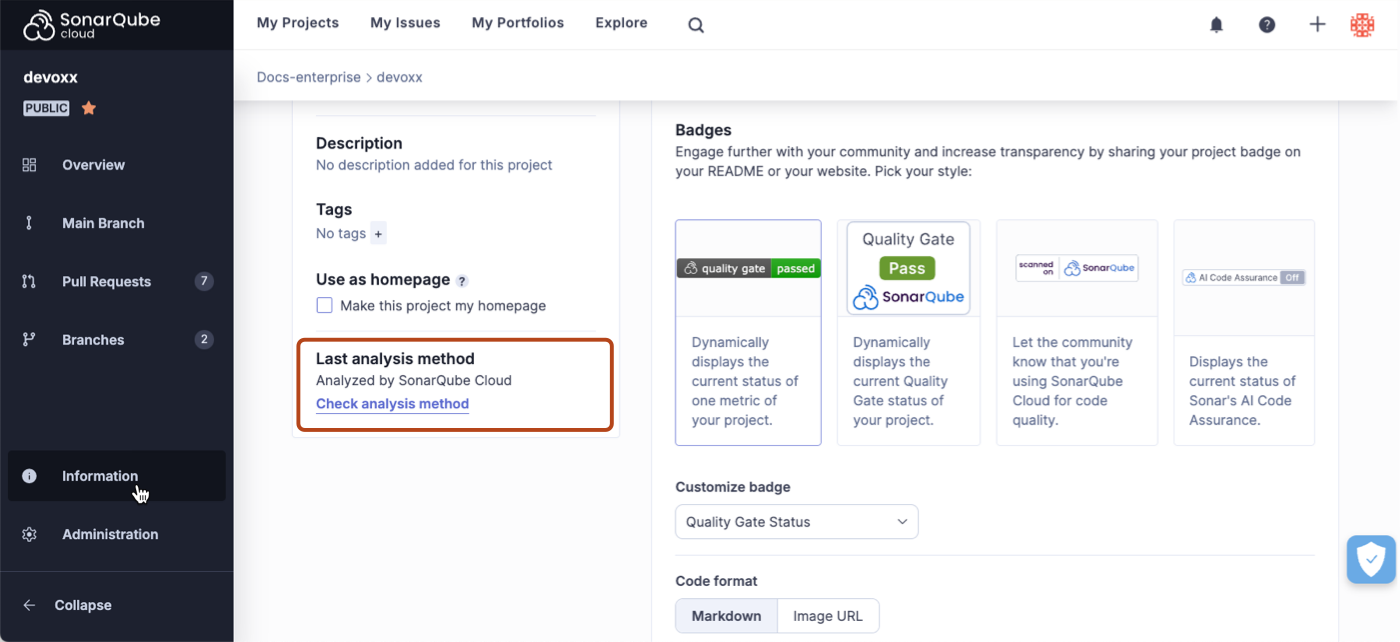Click the SonarQube Cloud logo
The height and width of the screenshot is (642, 1400).
pyautogui.click(x=91, y=25)
